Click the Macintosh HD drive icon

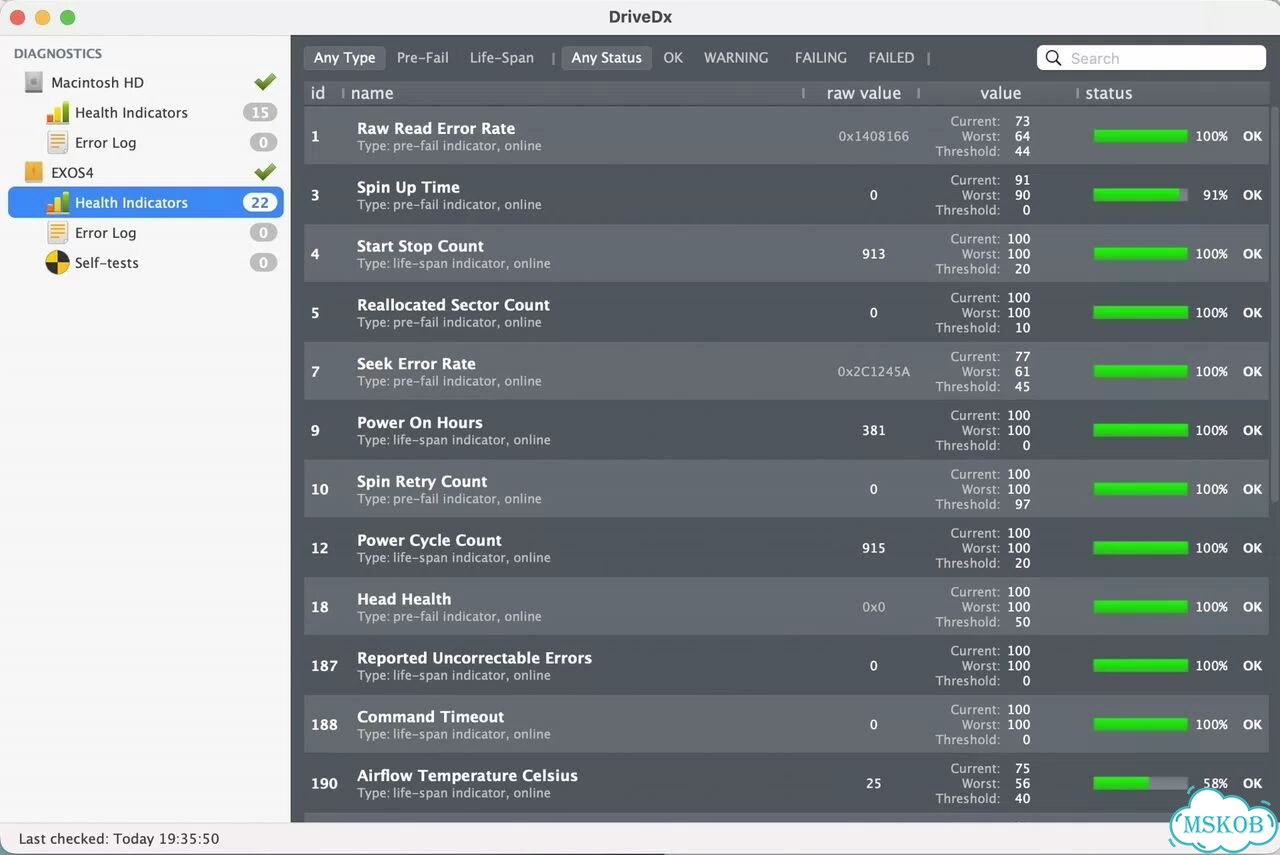click(x=35, y=83)
